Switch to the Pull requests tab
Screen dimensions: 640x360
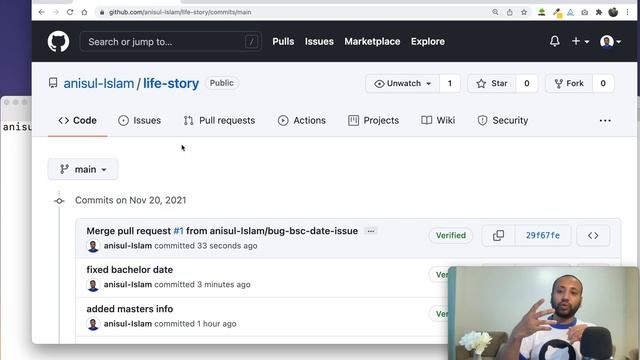point(219,120)
